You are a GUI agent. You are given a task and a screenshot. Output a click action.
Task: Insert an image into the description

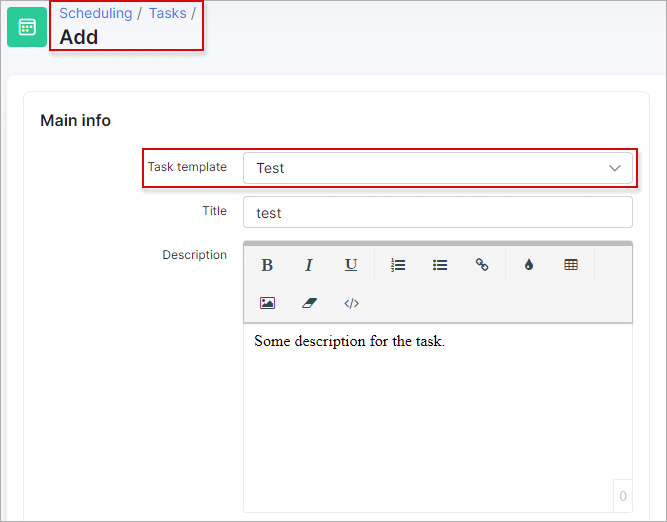tap(267, 303)
